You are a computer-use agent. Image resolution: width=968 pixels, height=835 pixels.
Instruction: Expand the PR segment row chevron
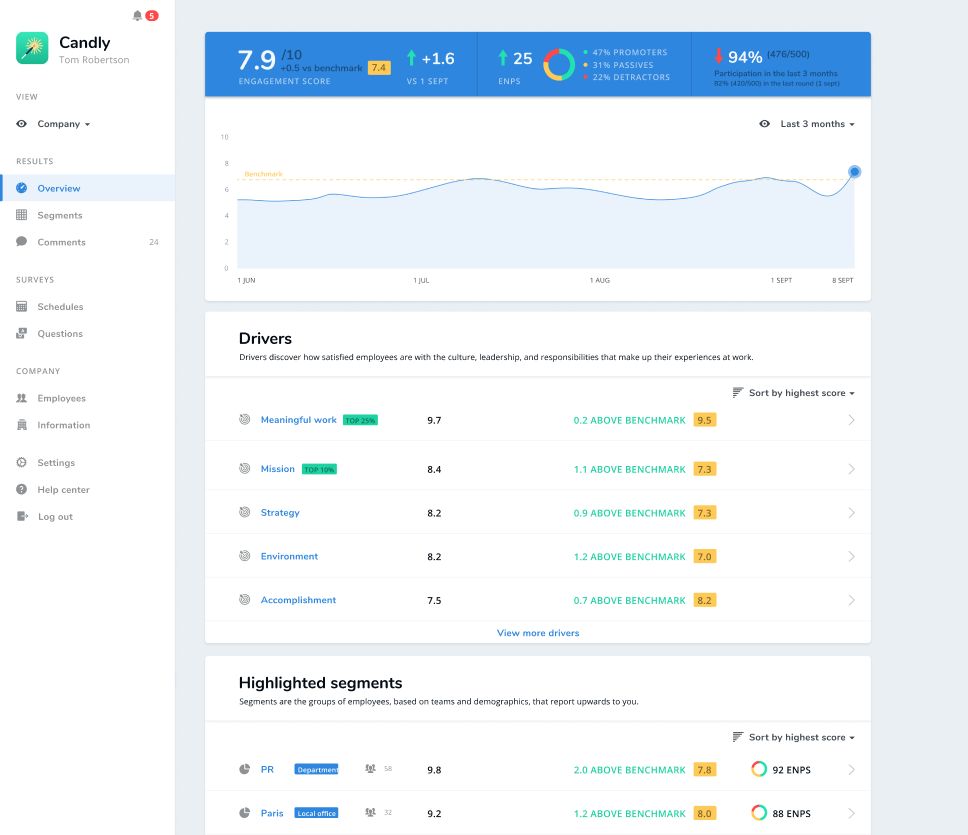pyautogui.click(x=851, y=770)
